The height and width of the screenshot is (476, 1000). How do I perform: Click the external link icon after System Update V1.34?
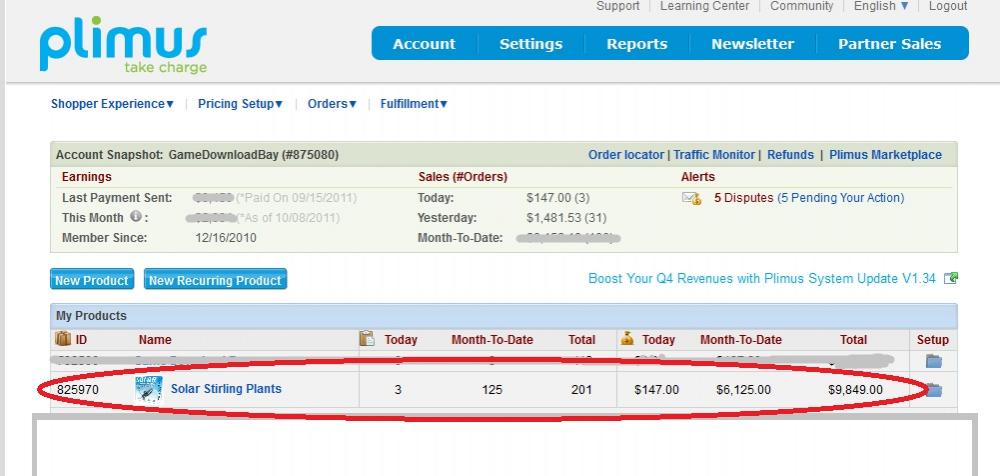pyautogui.click(x=951, y=278)
